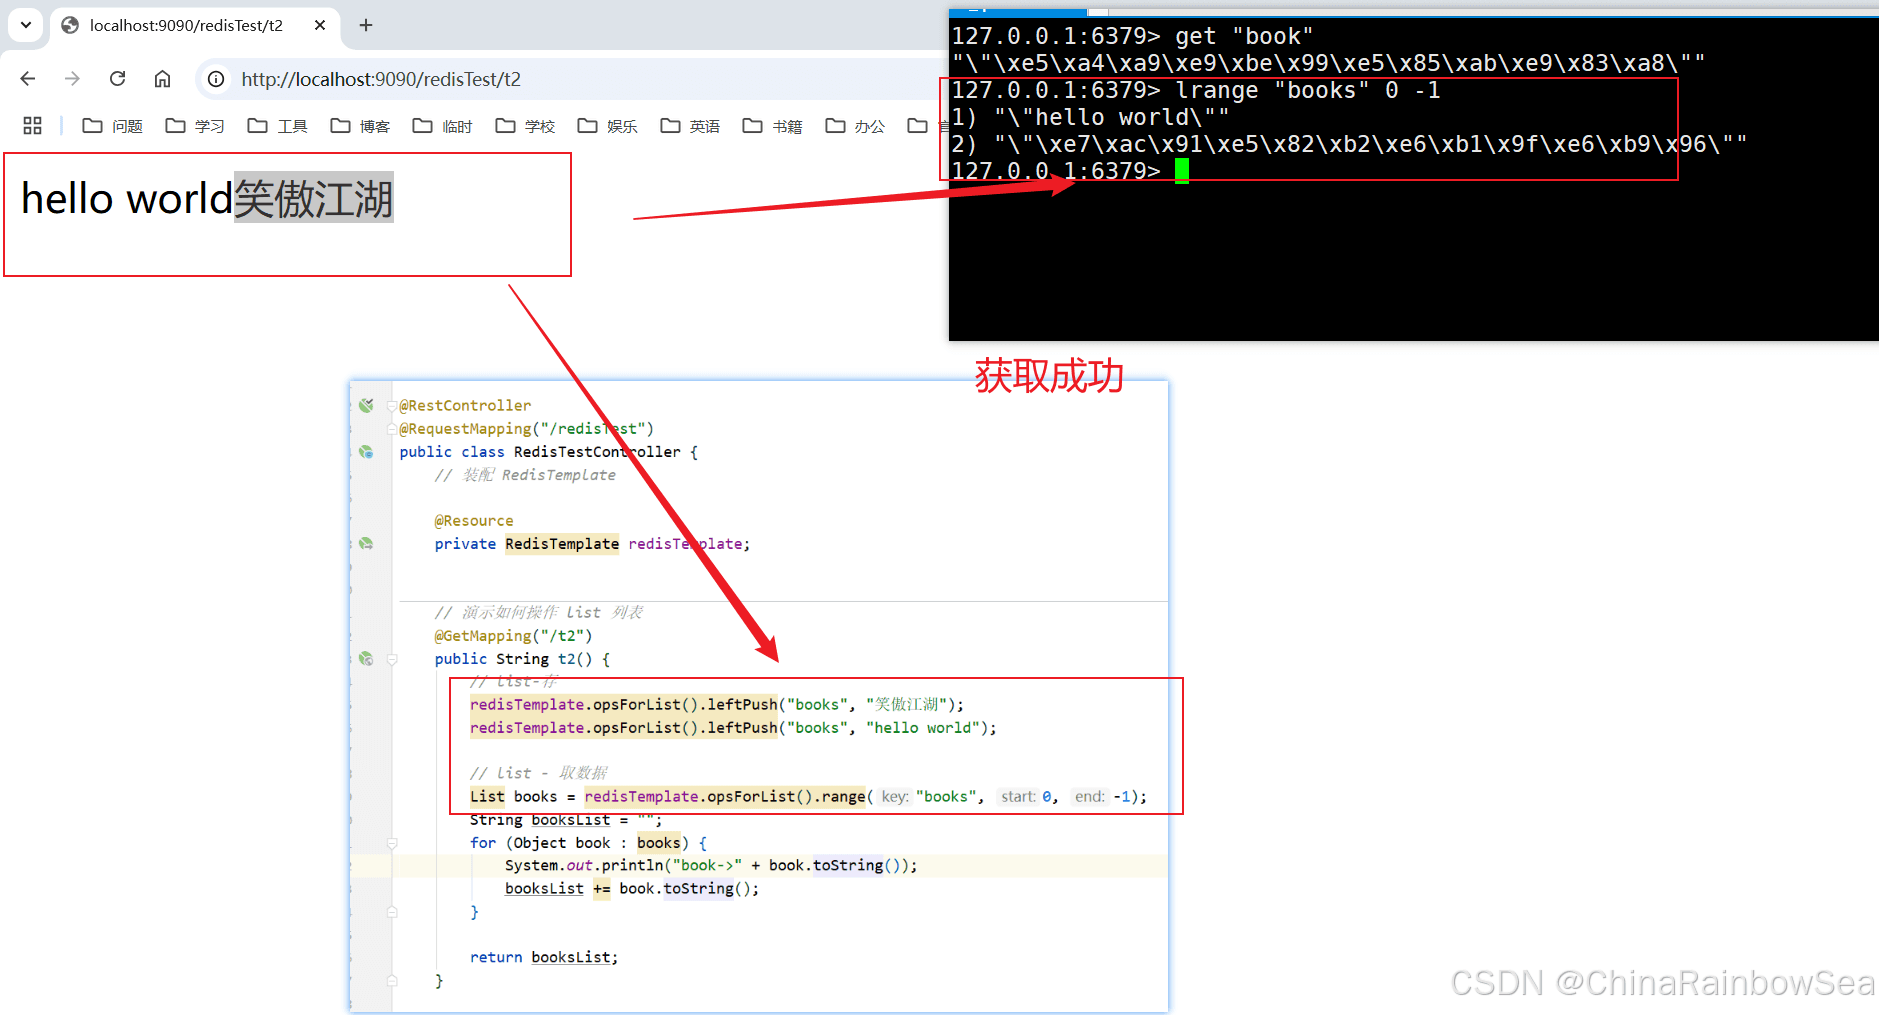This screenshot has width=1879, height=1015.
Task: Reload the current page
Action: (117, 79)
